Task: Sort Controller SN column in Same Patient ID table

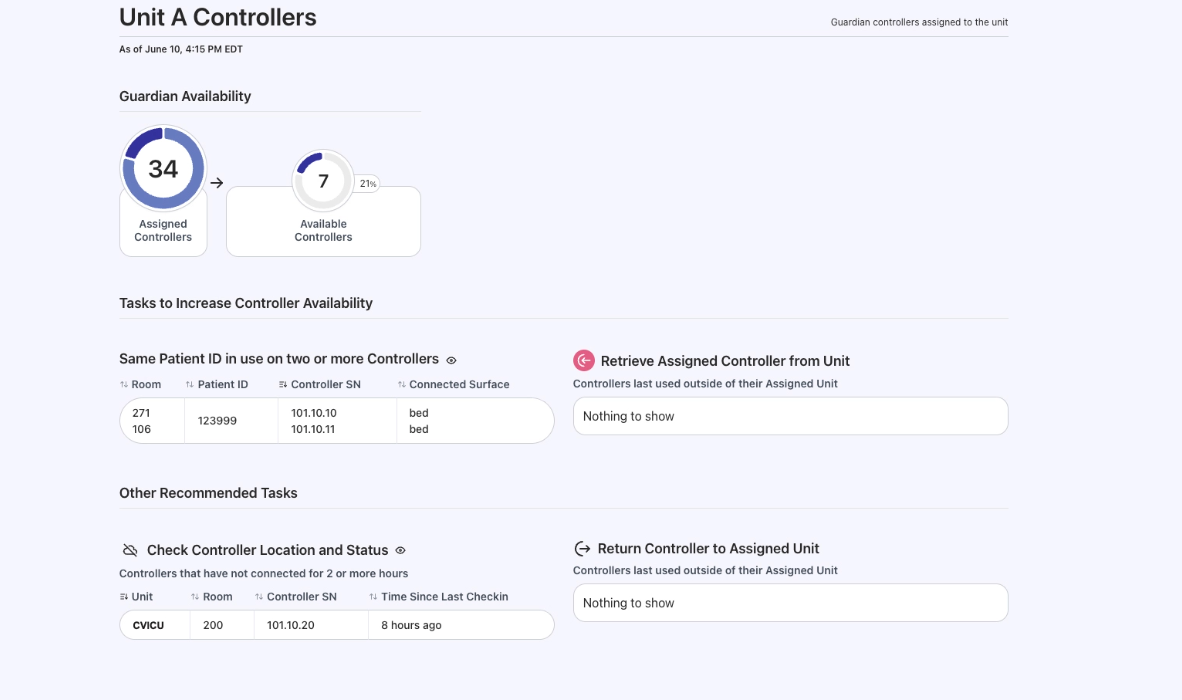Action: coord(283,385)
